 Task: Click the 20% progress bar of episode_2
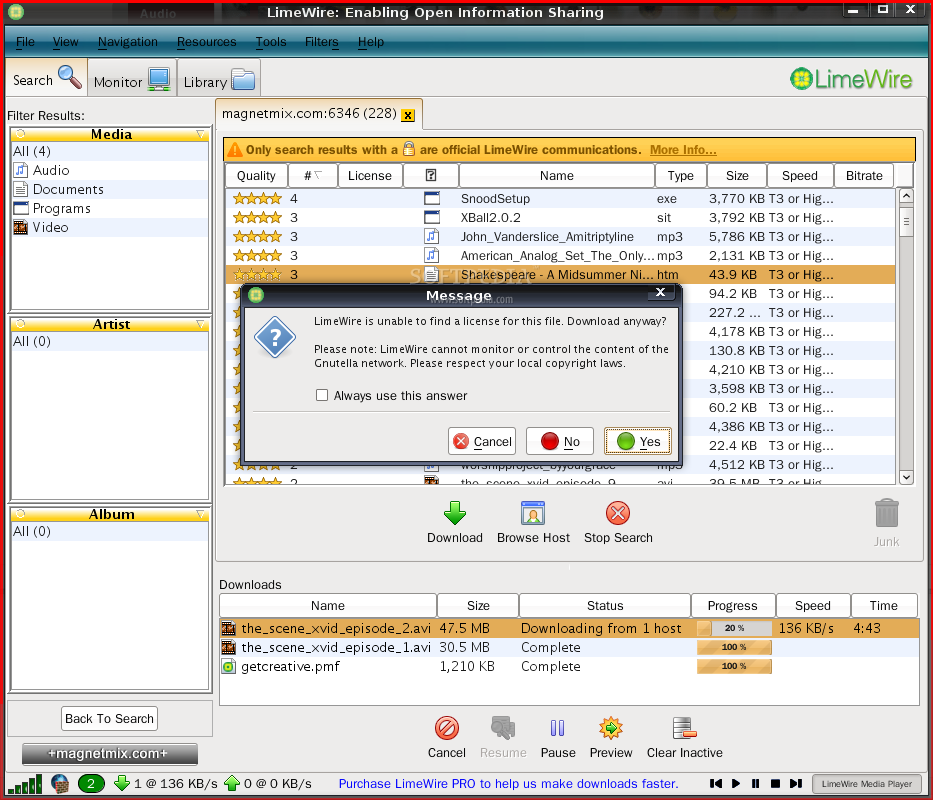click(x=734, y=628)
